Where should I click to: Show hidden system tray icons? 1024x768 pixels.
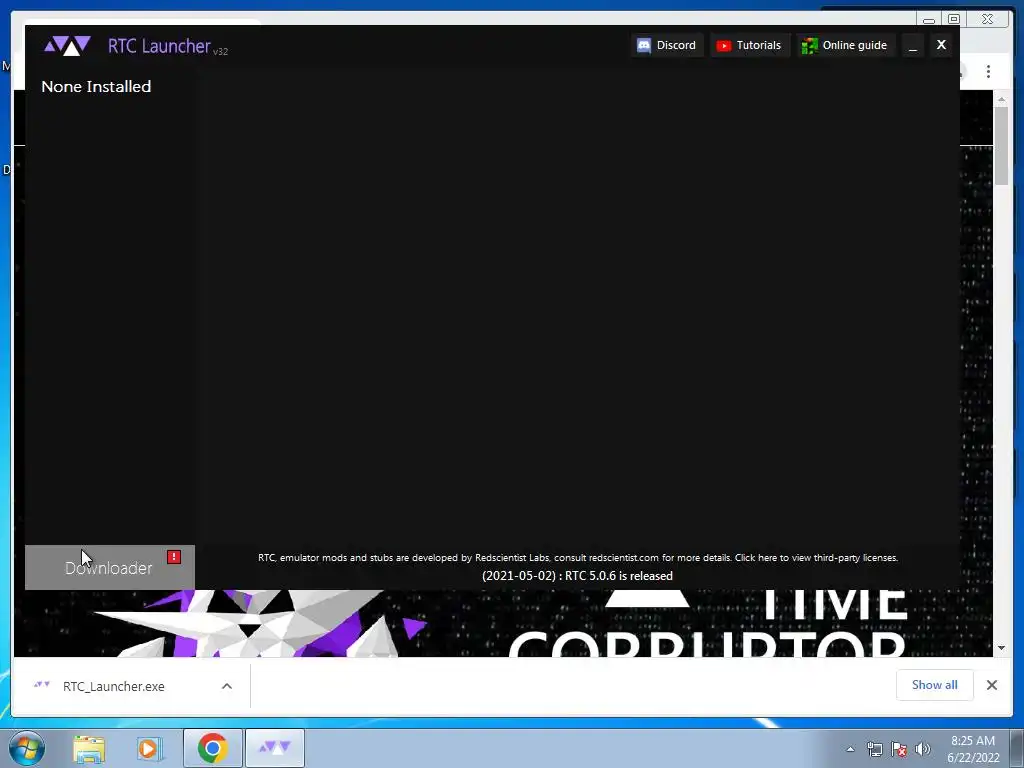click(850, 749)
